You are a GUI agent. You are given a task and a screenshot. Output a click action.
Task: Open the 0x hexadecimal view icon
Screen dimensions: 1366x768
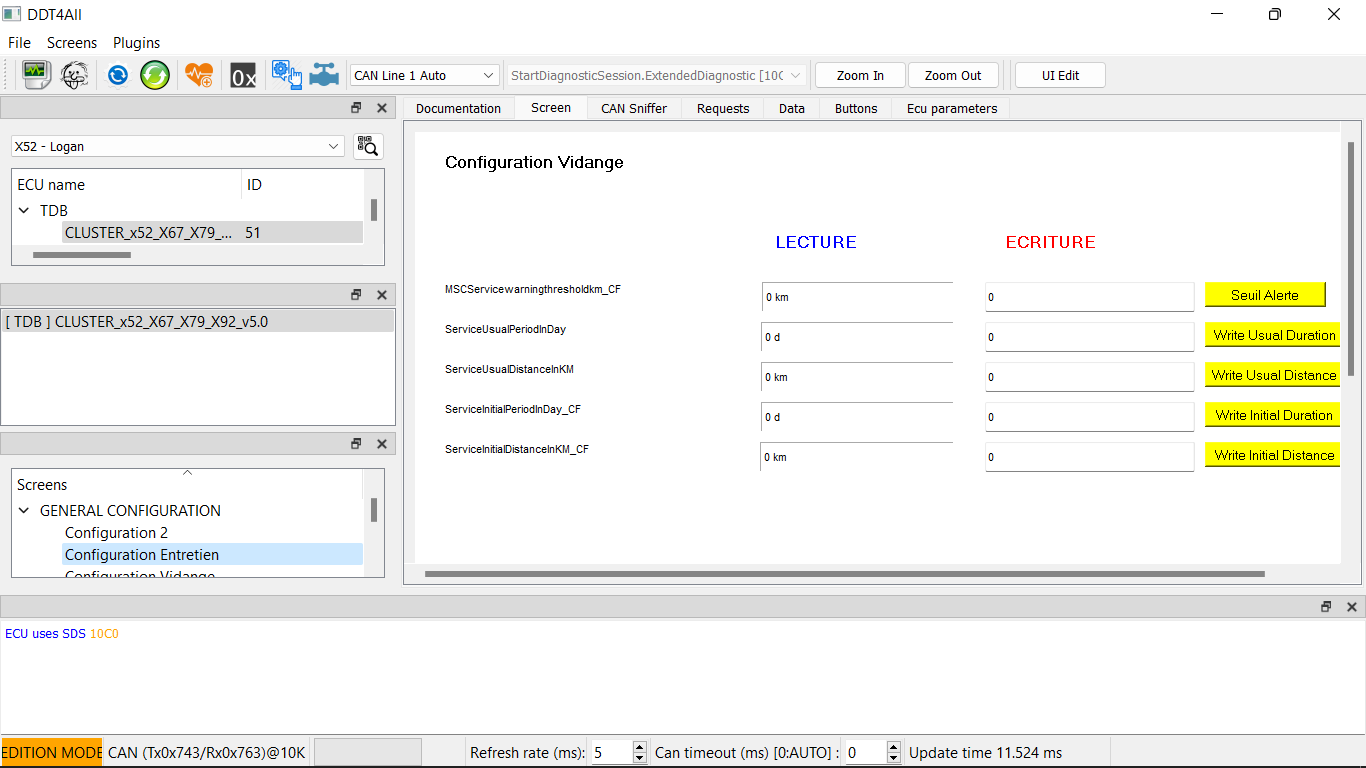(x=242, y=74)
